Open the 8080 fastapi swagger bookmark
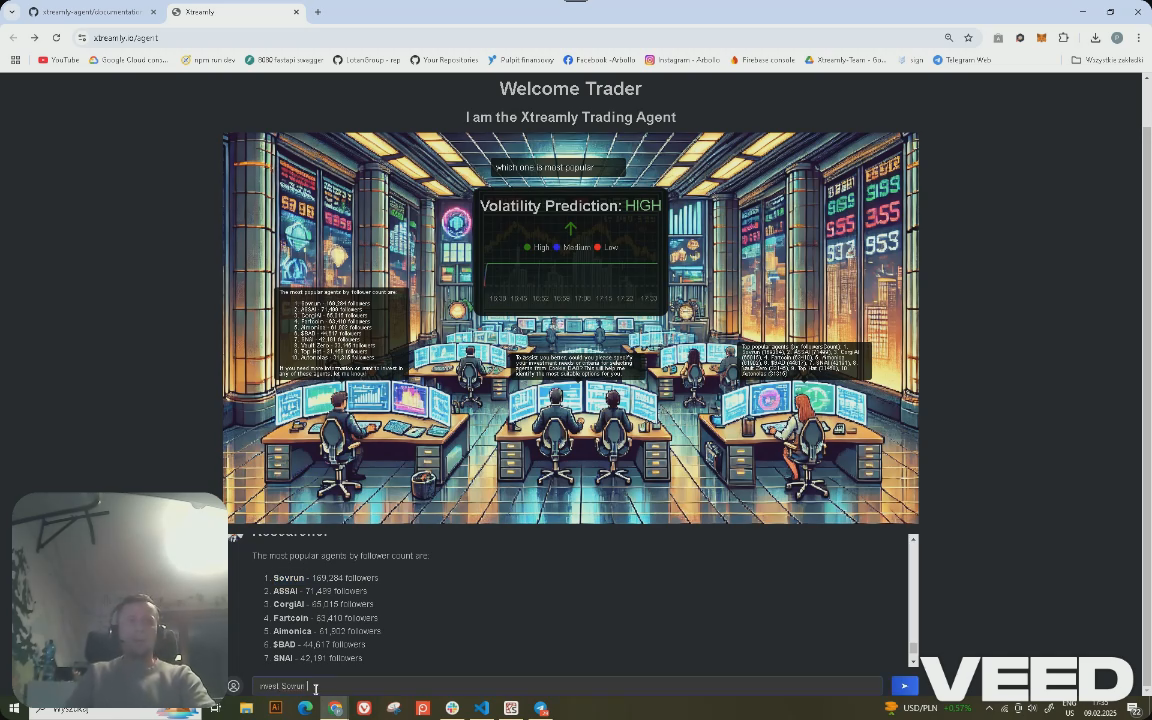 (x=284, y=60)
